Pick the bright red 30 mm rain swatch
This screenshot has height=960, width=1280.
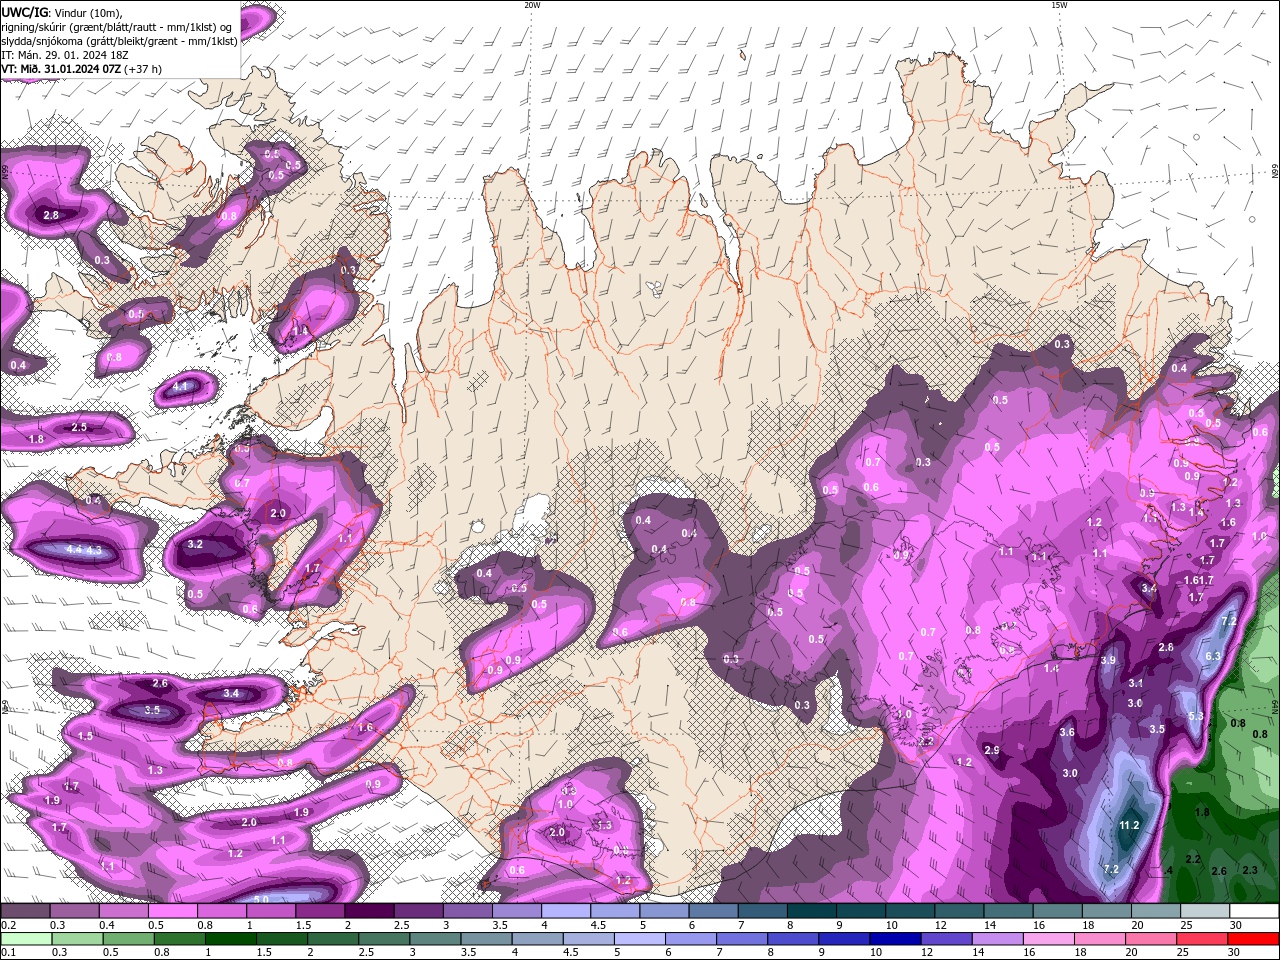tap(1253, 938)
